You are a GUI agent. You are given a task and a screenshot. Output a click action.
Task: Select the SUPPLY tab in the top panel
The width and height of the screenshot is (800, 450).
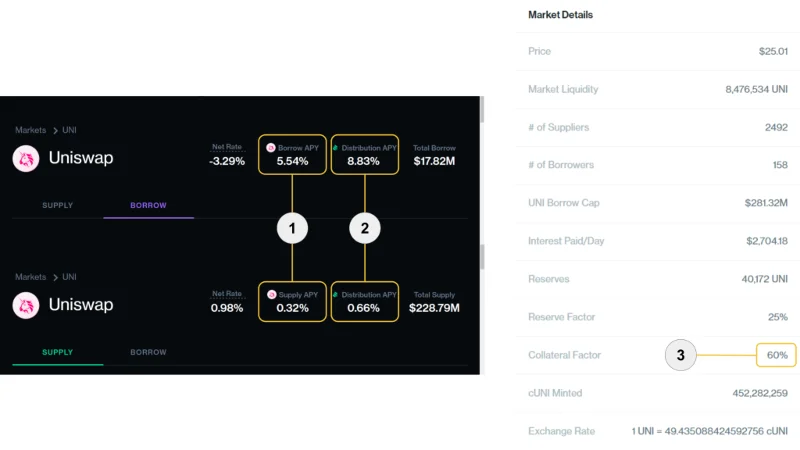coord(58,205)
